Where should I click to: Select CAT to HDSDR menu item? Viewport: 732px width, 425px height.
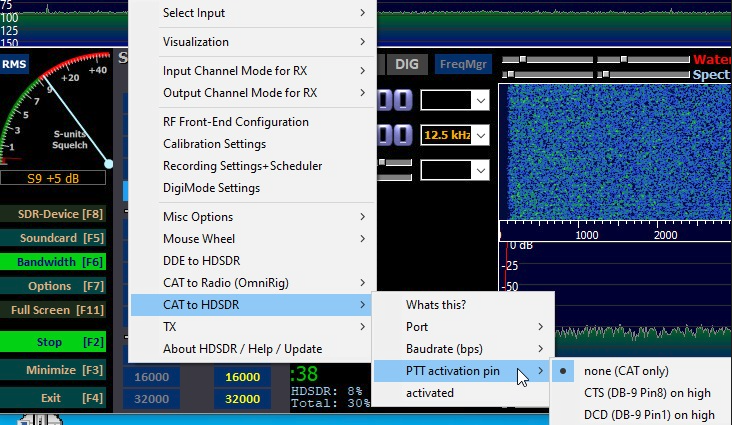click(x=252, y=305)
